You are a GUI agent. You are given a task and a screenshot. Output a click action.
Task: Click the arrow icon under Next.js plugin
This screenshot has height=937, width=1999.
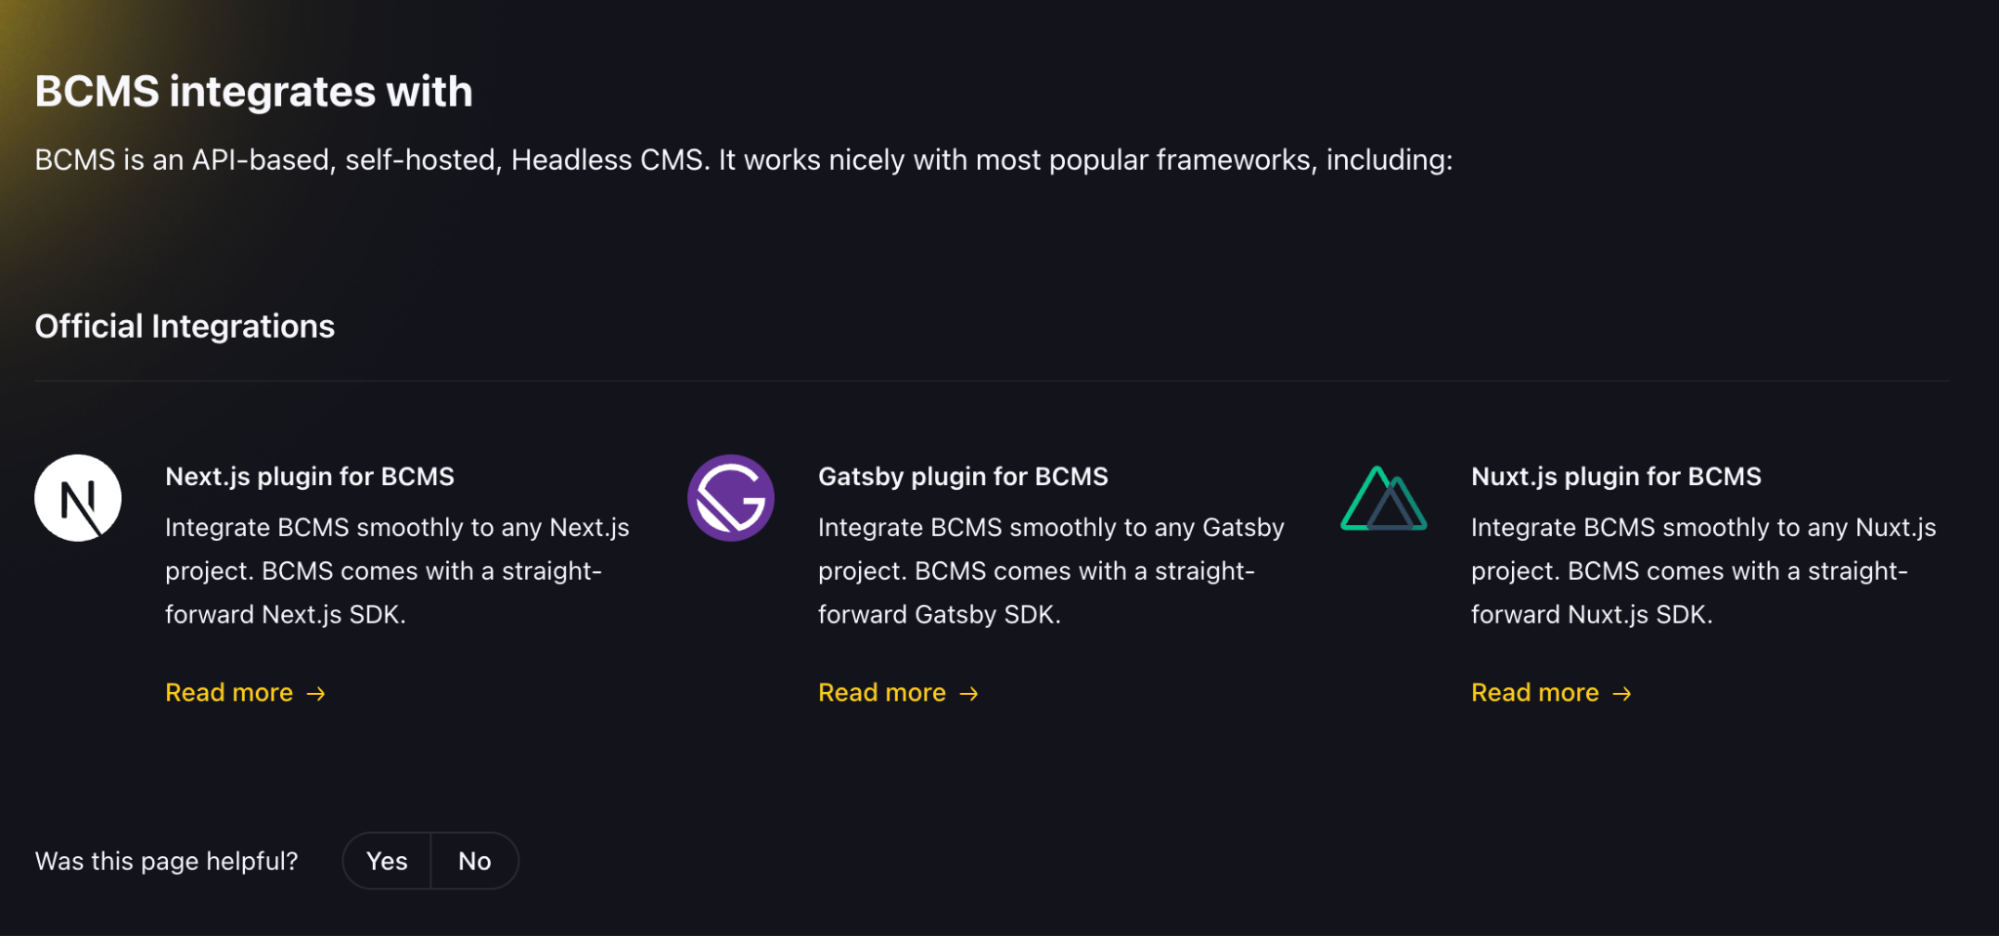[x=316, y=694]
